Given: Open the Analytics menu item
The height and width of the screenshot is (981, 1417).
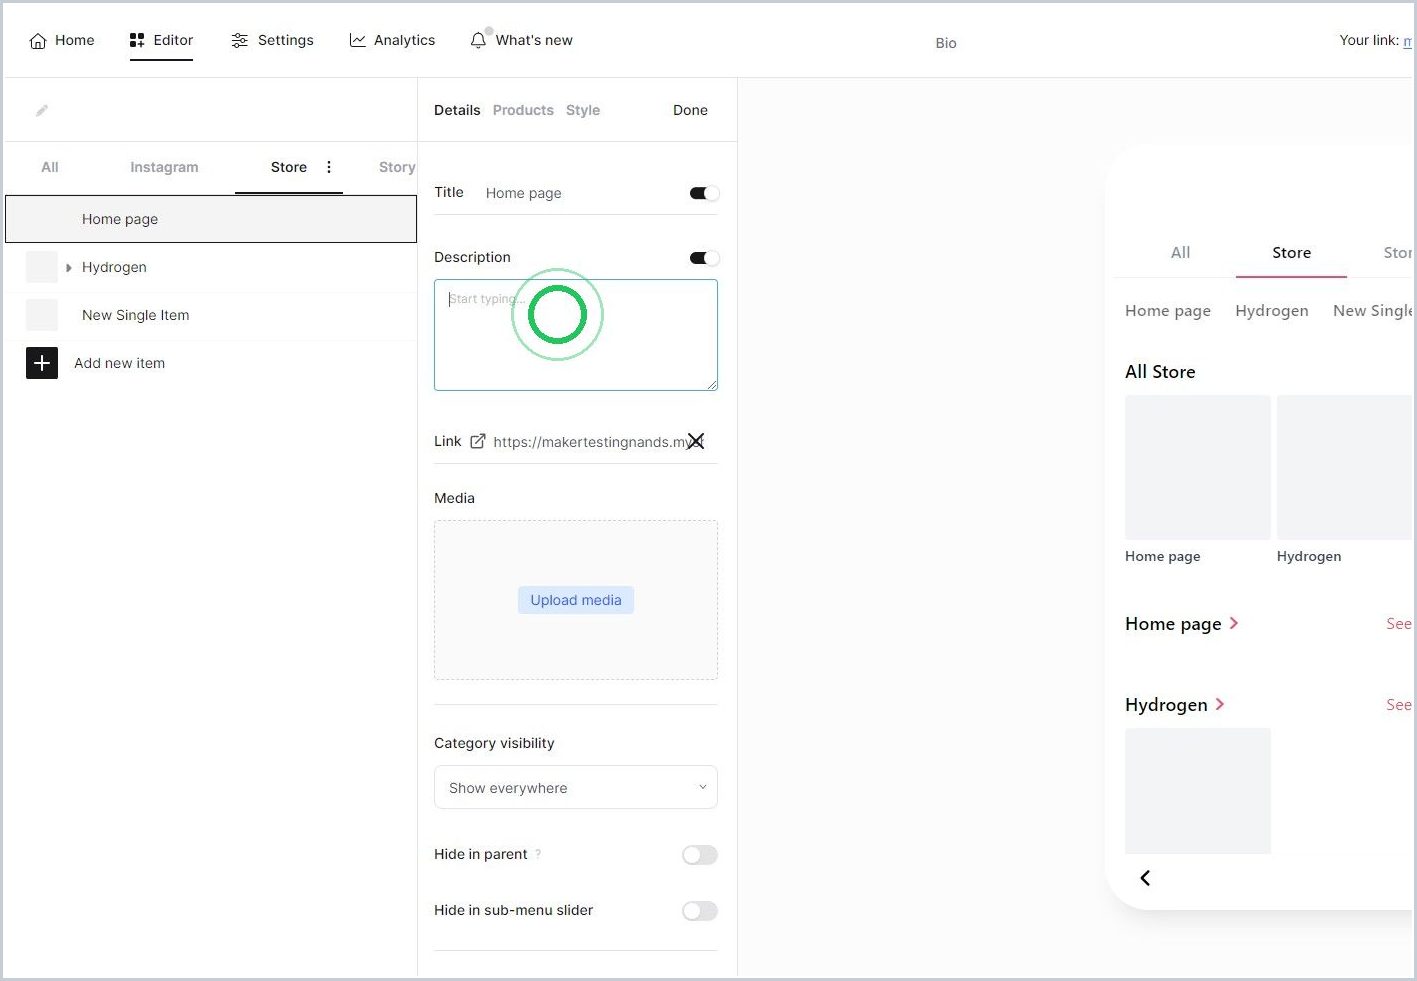Looking at the screenshot, I should point(392,40).
